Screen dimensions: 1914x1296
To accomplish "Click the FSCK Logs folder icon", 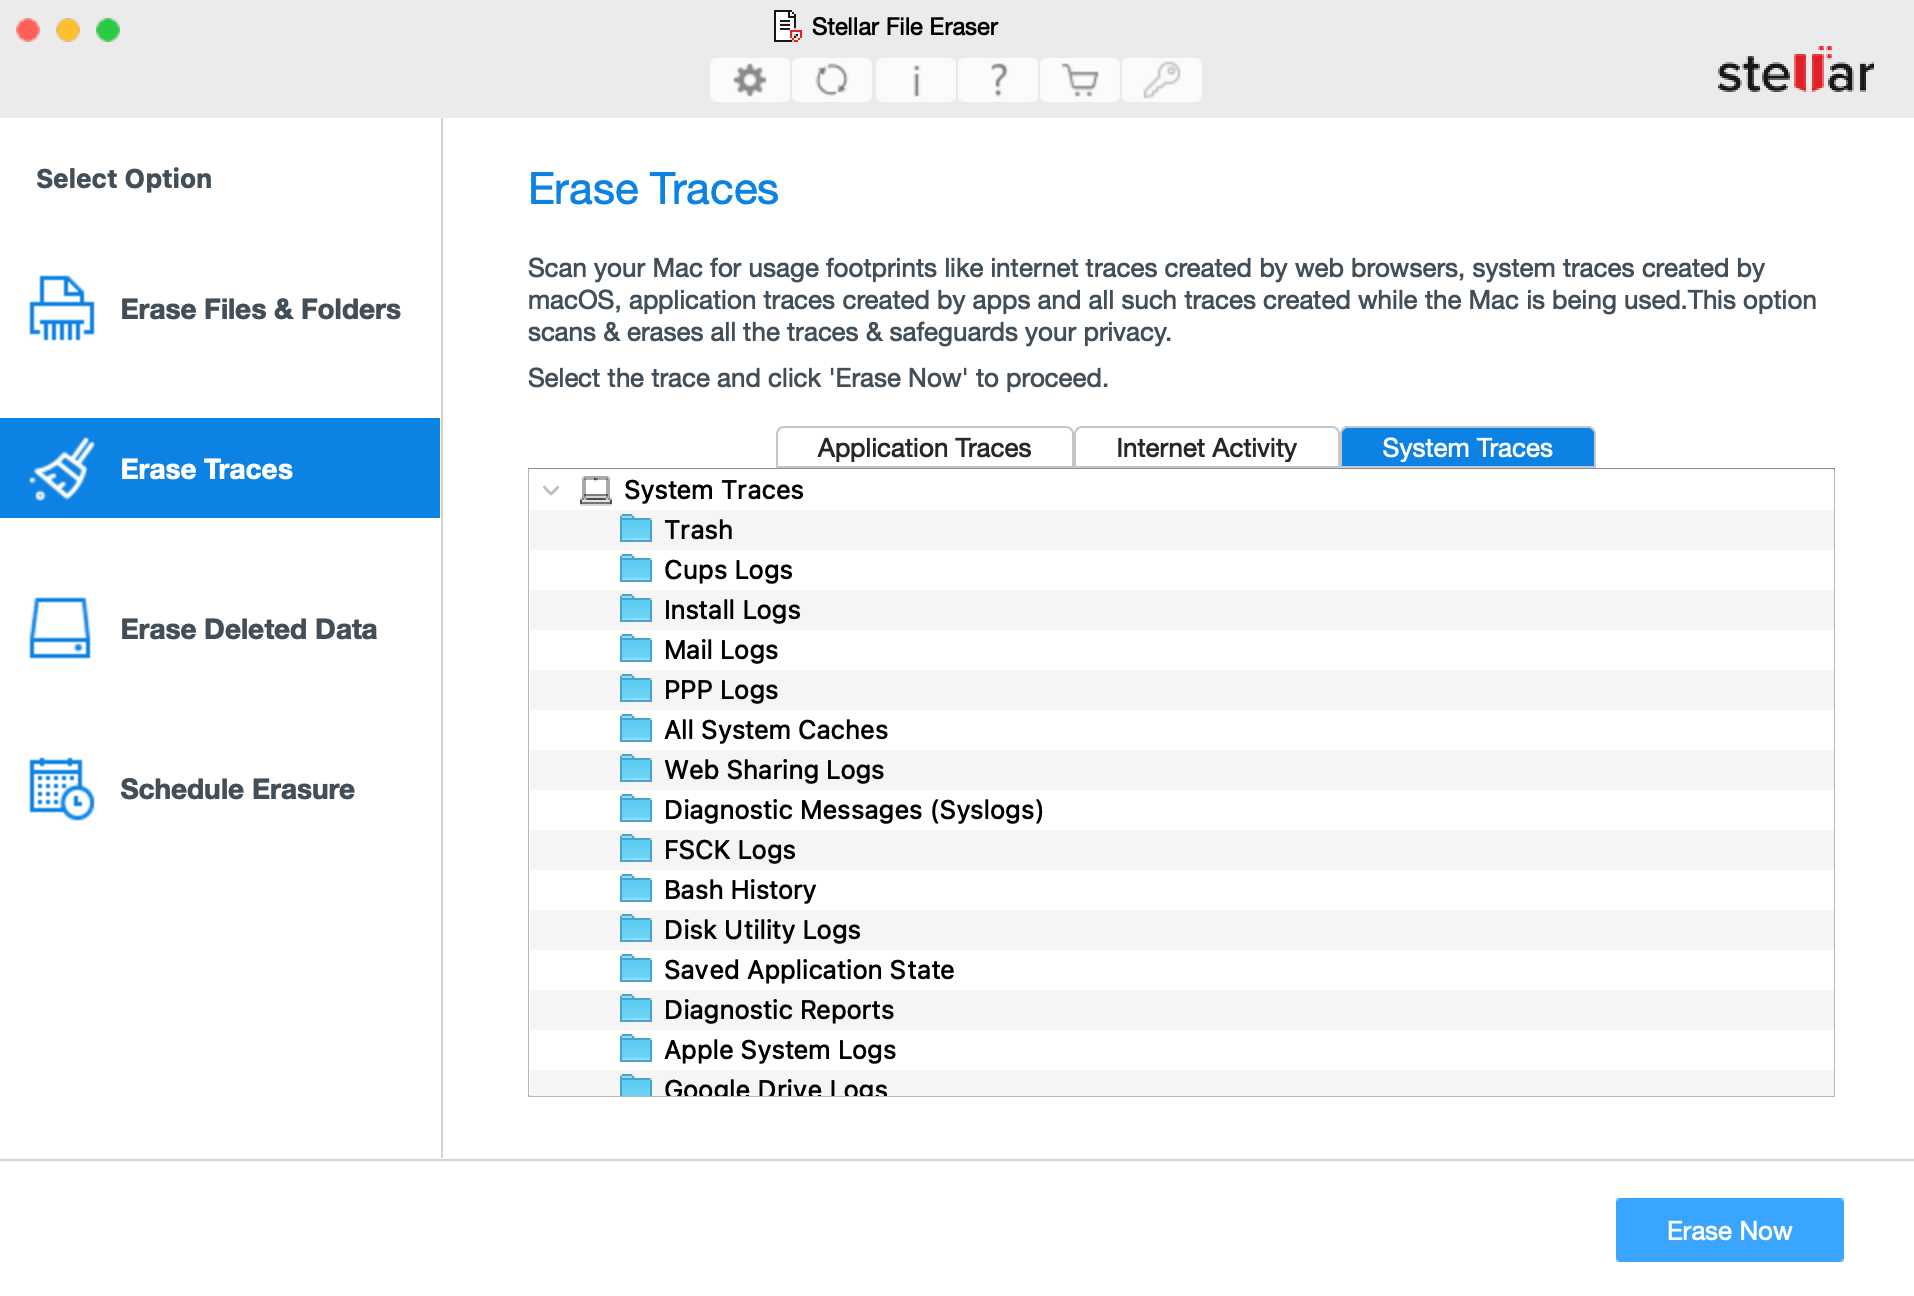I will click(636, 849).
